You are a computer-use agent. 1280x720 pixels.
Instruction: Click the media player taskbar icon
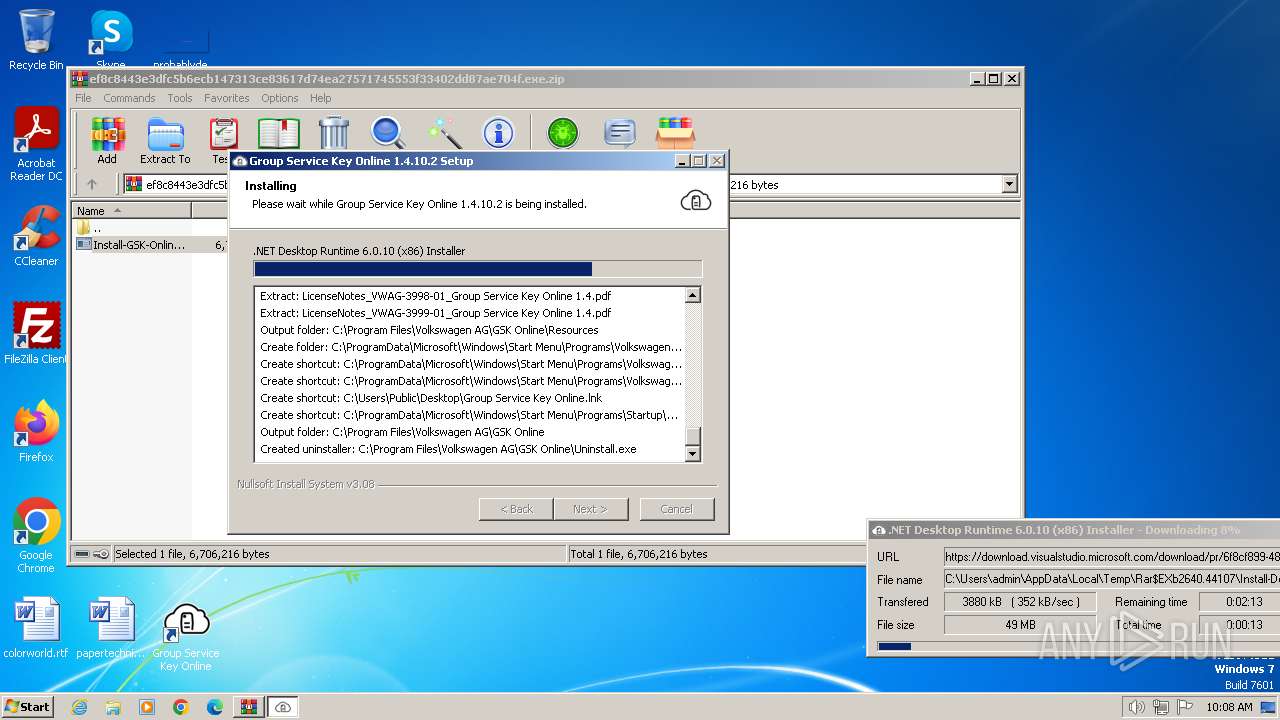coord(147,707)
